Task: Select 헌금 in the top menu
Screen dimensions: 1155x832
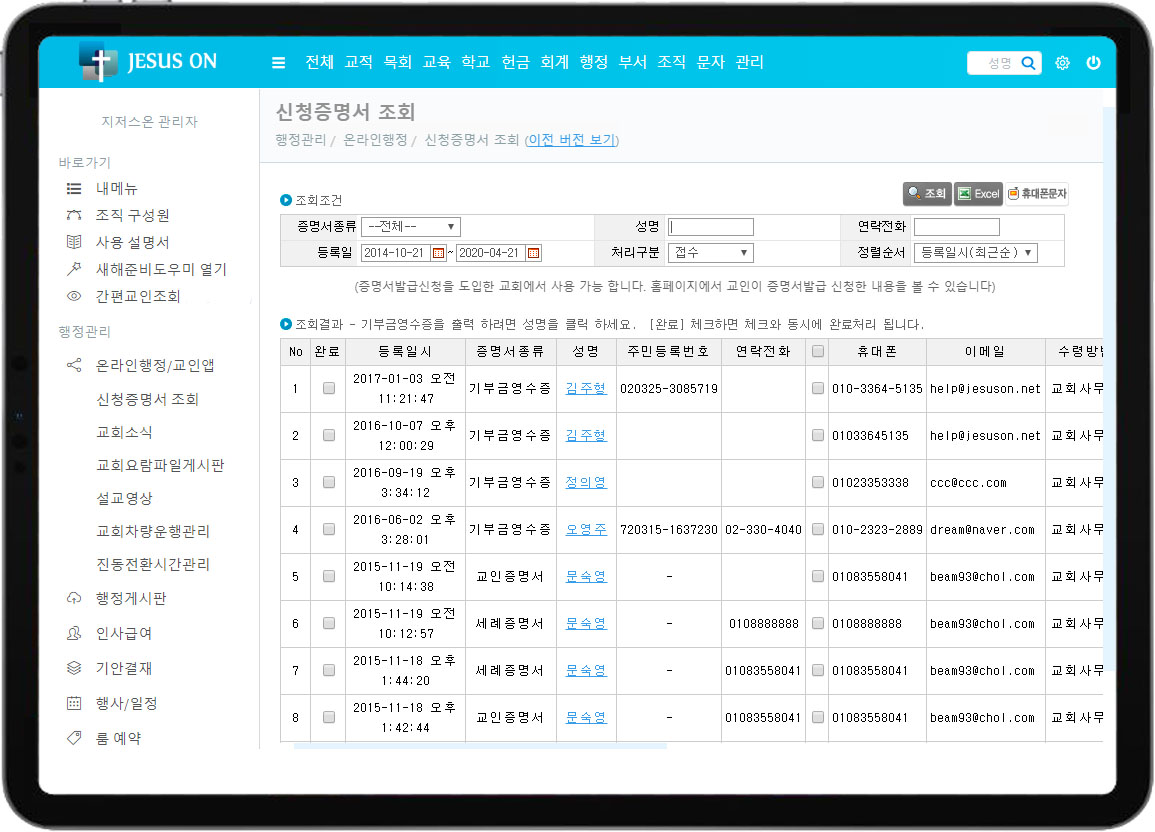Action: 515,62
